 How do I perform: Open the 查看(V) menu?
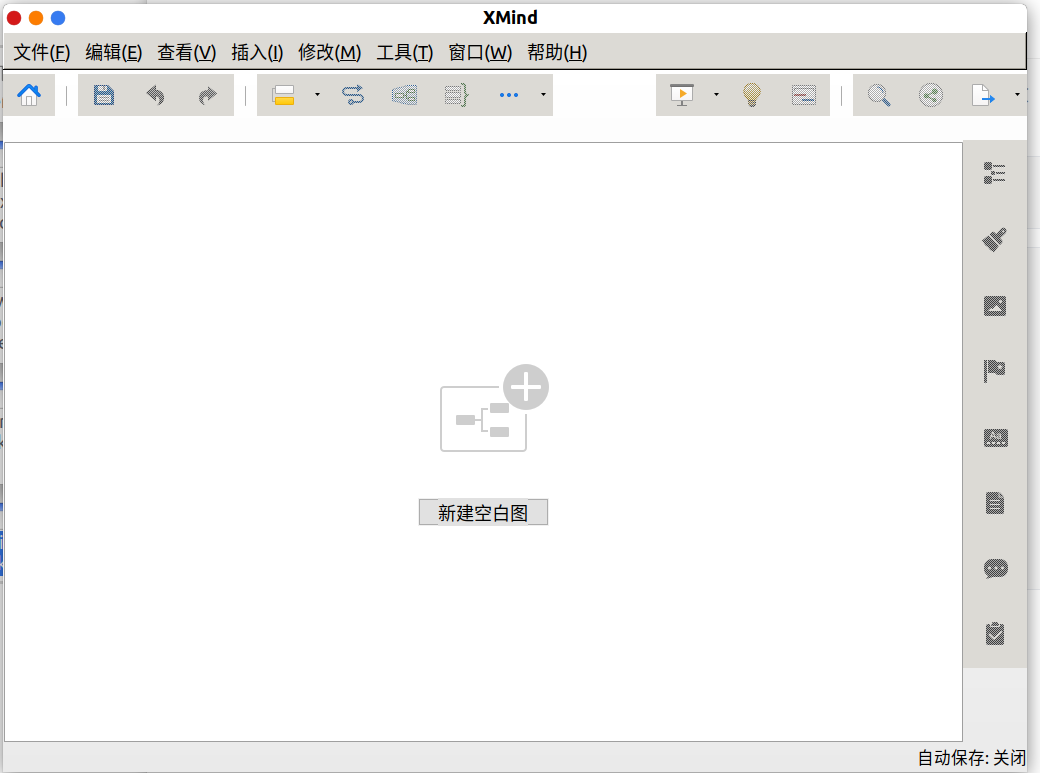186,52
